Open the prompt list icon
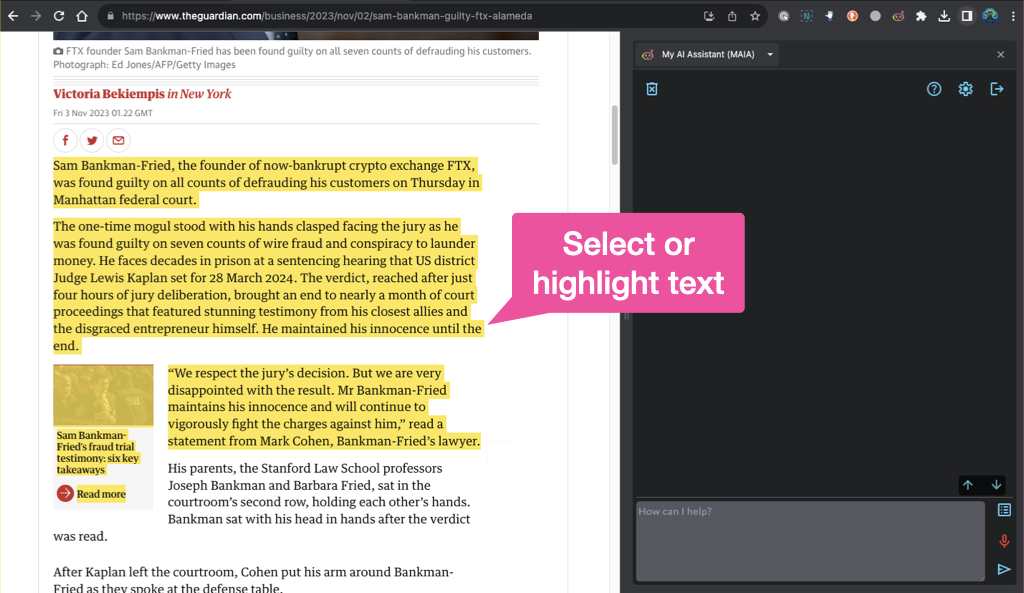Screen dimensions: 1024x593 (x=1004, y=510)
